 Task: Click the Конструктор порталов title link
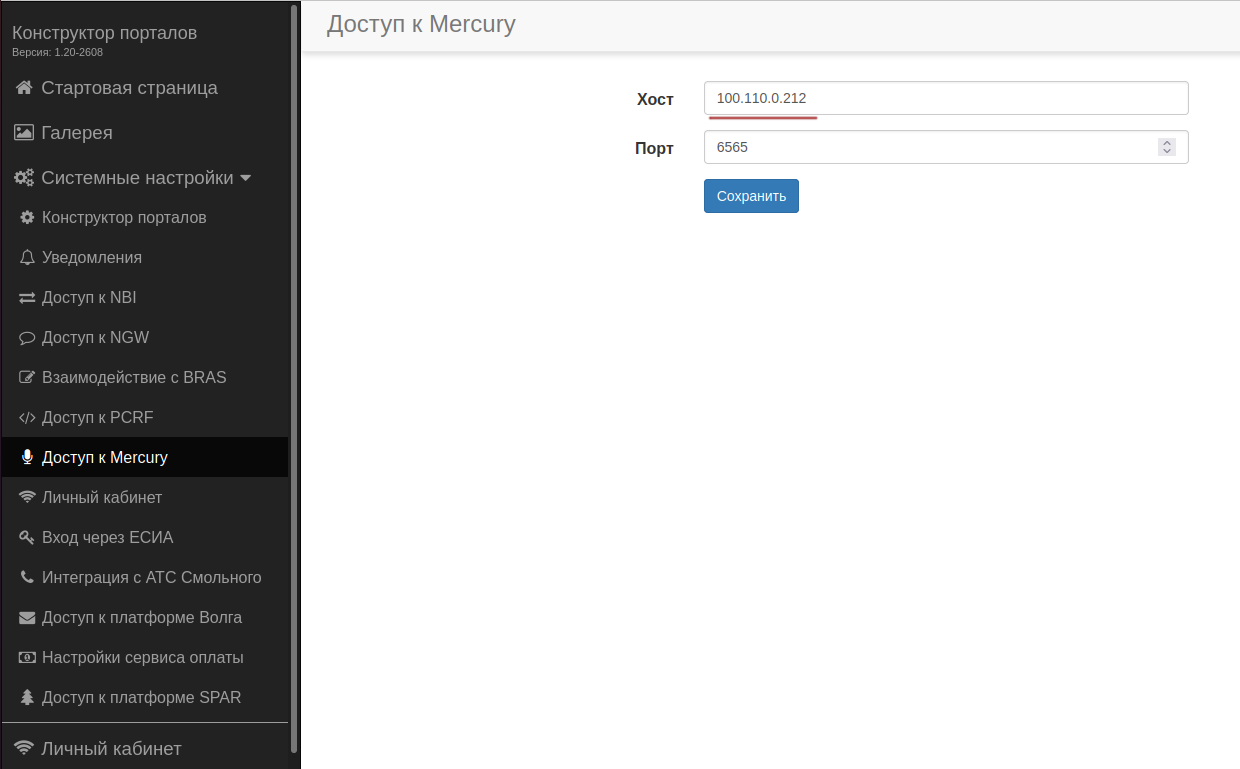pyautogui.click(x=104, y=33)
